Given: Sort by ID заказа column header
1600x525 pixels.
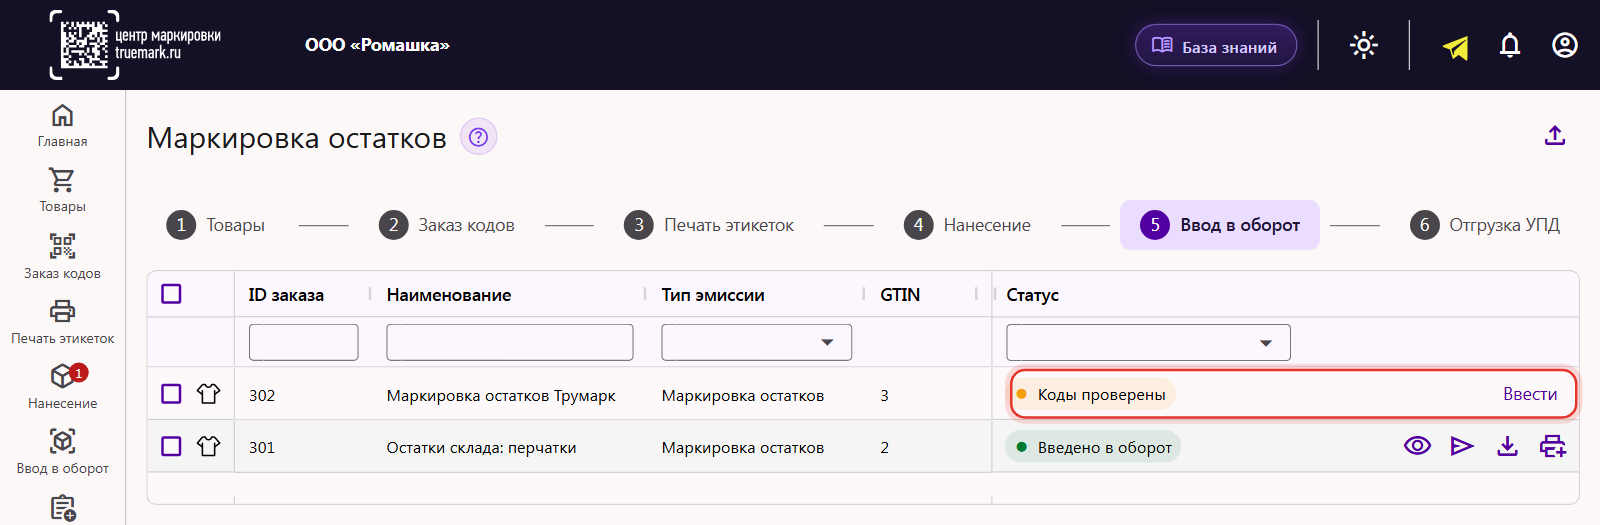Looking at the screenshot, I should point(286,295).
